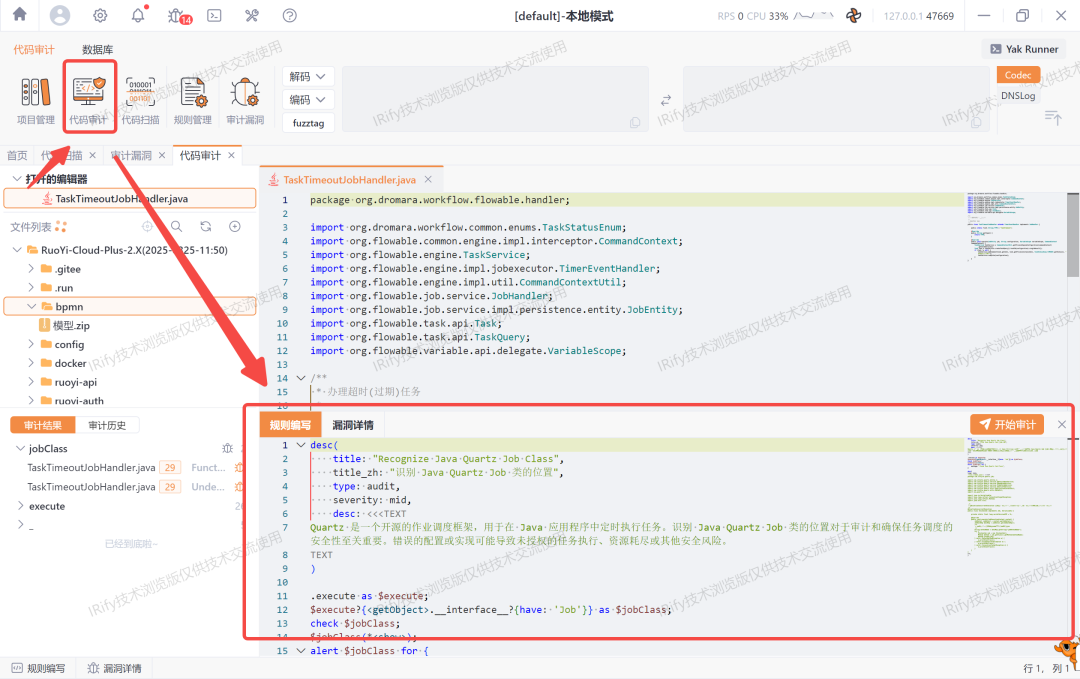The image size is (1080, 679).
Task: Switch to the 数据库 top menu
Action: tap(98, 50)
